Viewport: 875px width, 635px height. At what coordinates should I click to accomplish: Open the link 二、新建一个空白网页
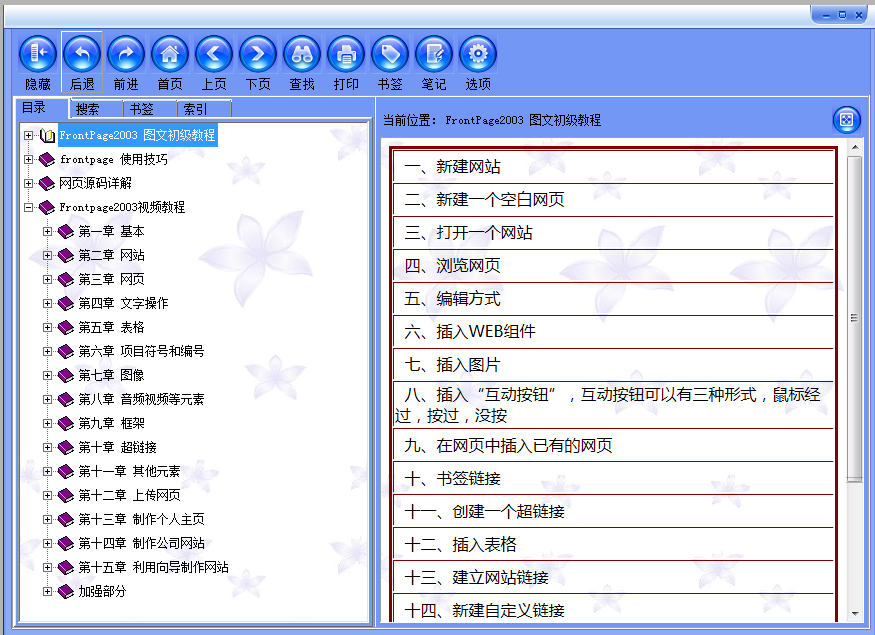484,200
